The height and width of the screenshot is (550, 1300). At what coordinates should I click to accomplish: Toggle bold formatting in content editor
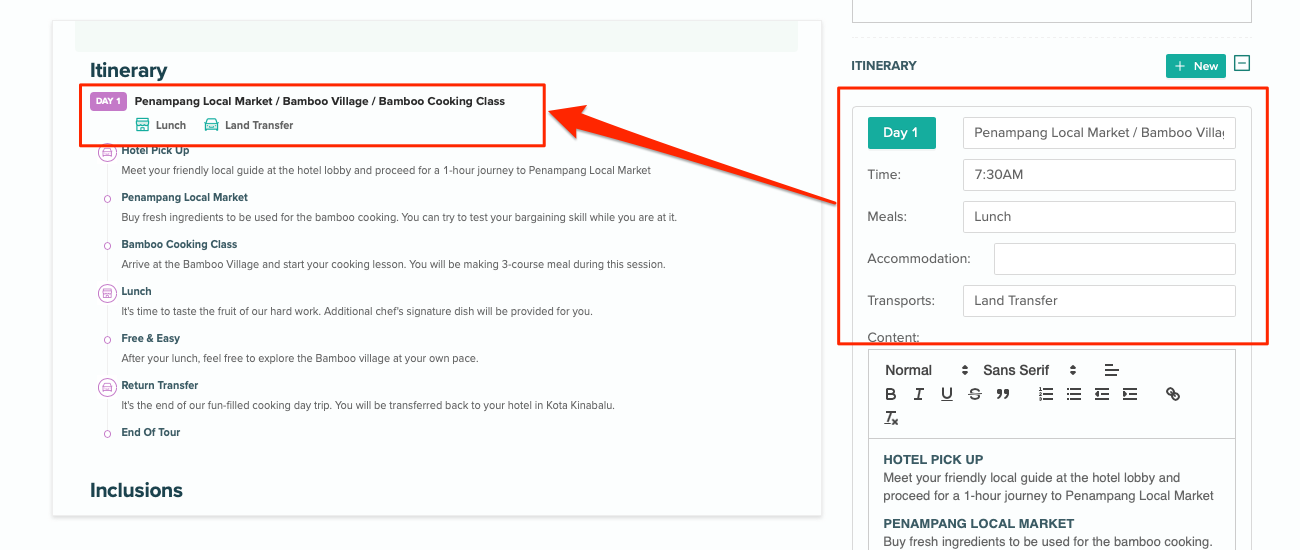(891, 394)
